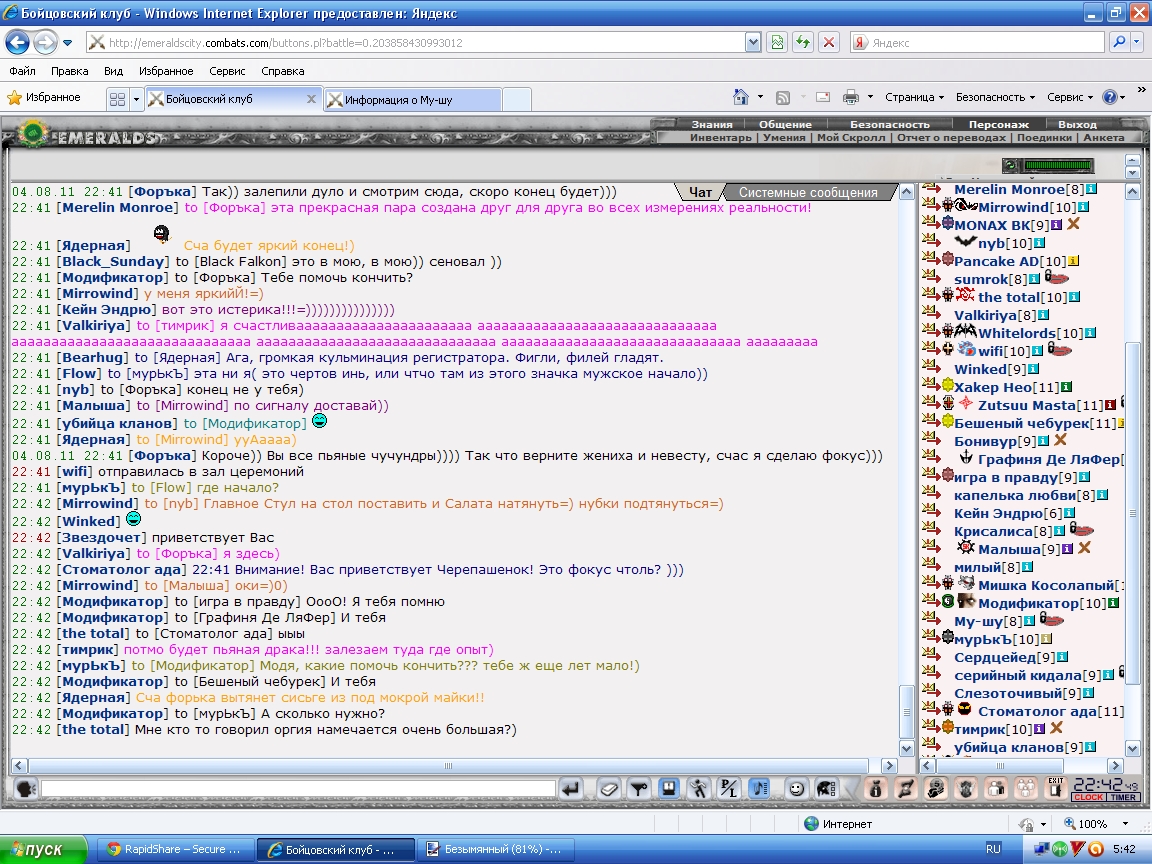Open the recent pages dropdown arrow
The width and height of the screenshot is (1152, 864).
tap(68, 43)
